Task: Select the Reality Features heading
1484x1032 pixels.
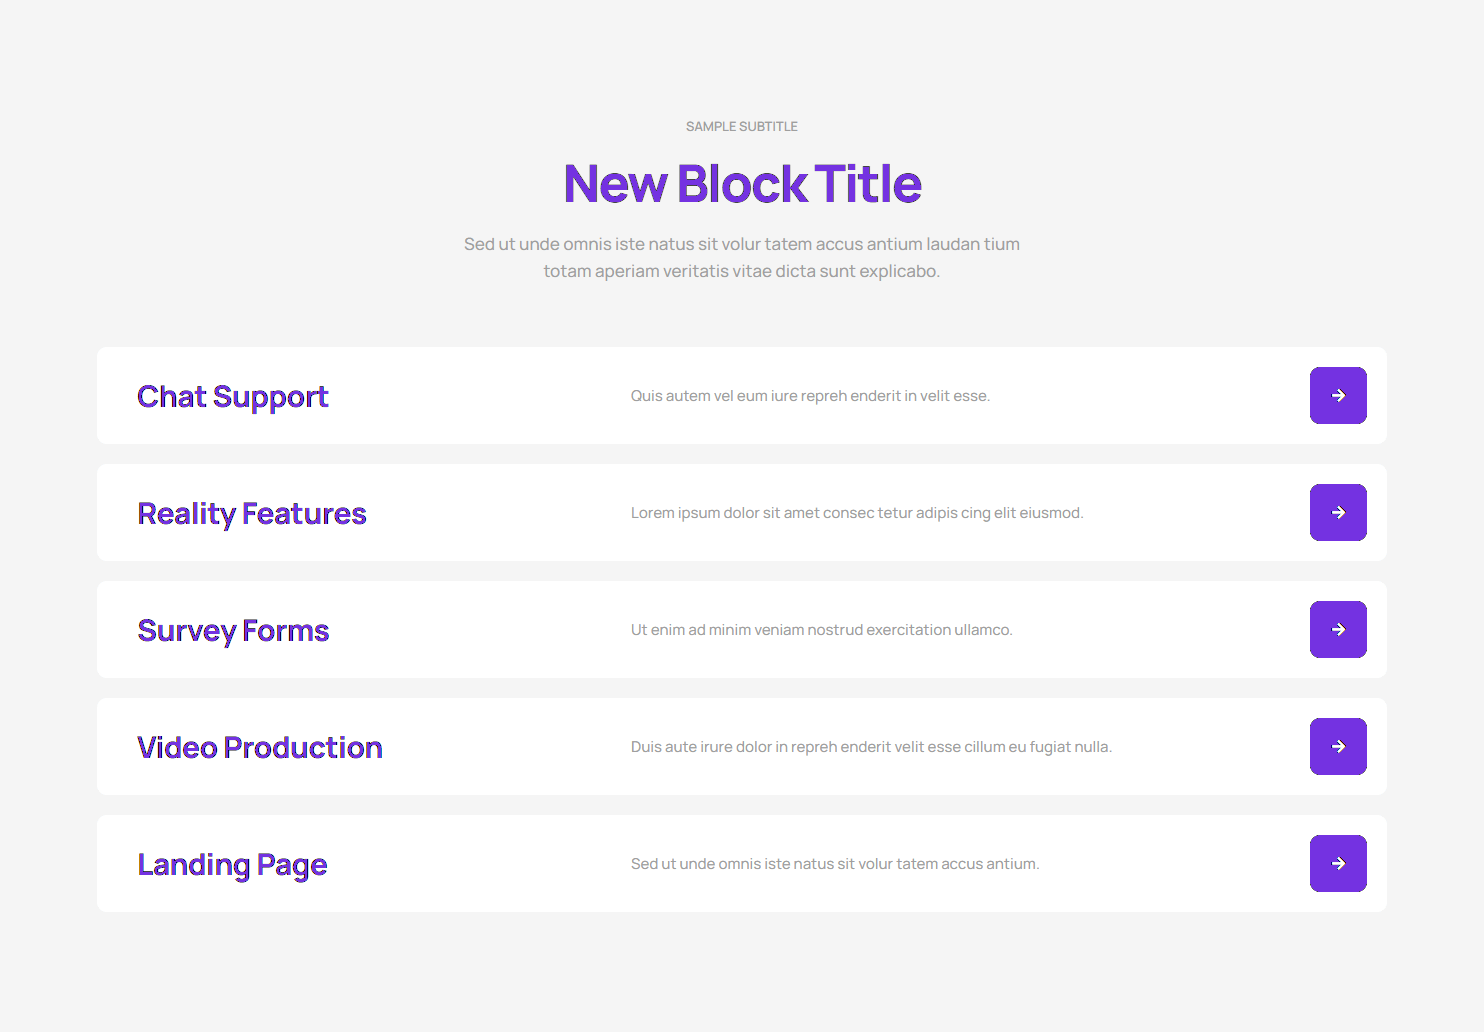Action: (x=252, y=514)
